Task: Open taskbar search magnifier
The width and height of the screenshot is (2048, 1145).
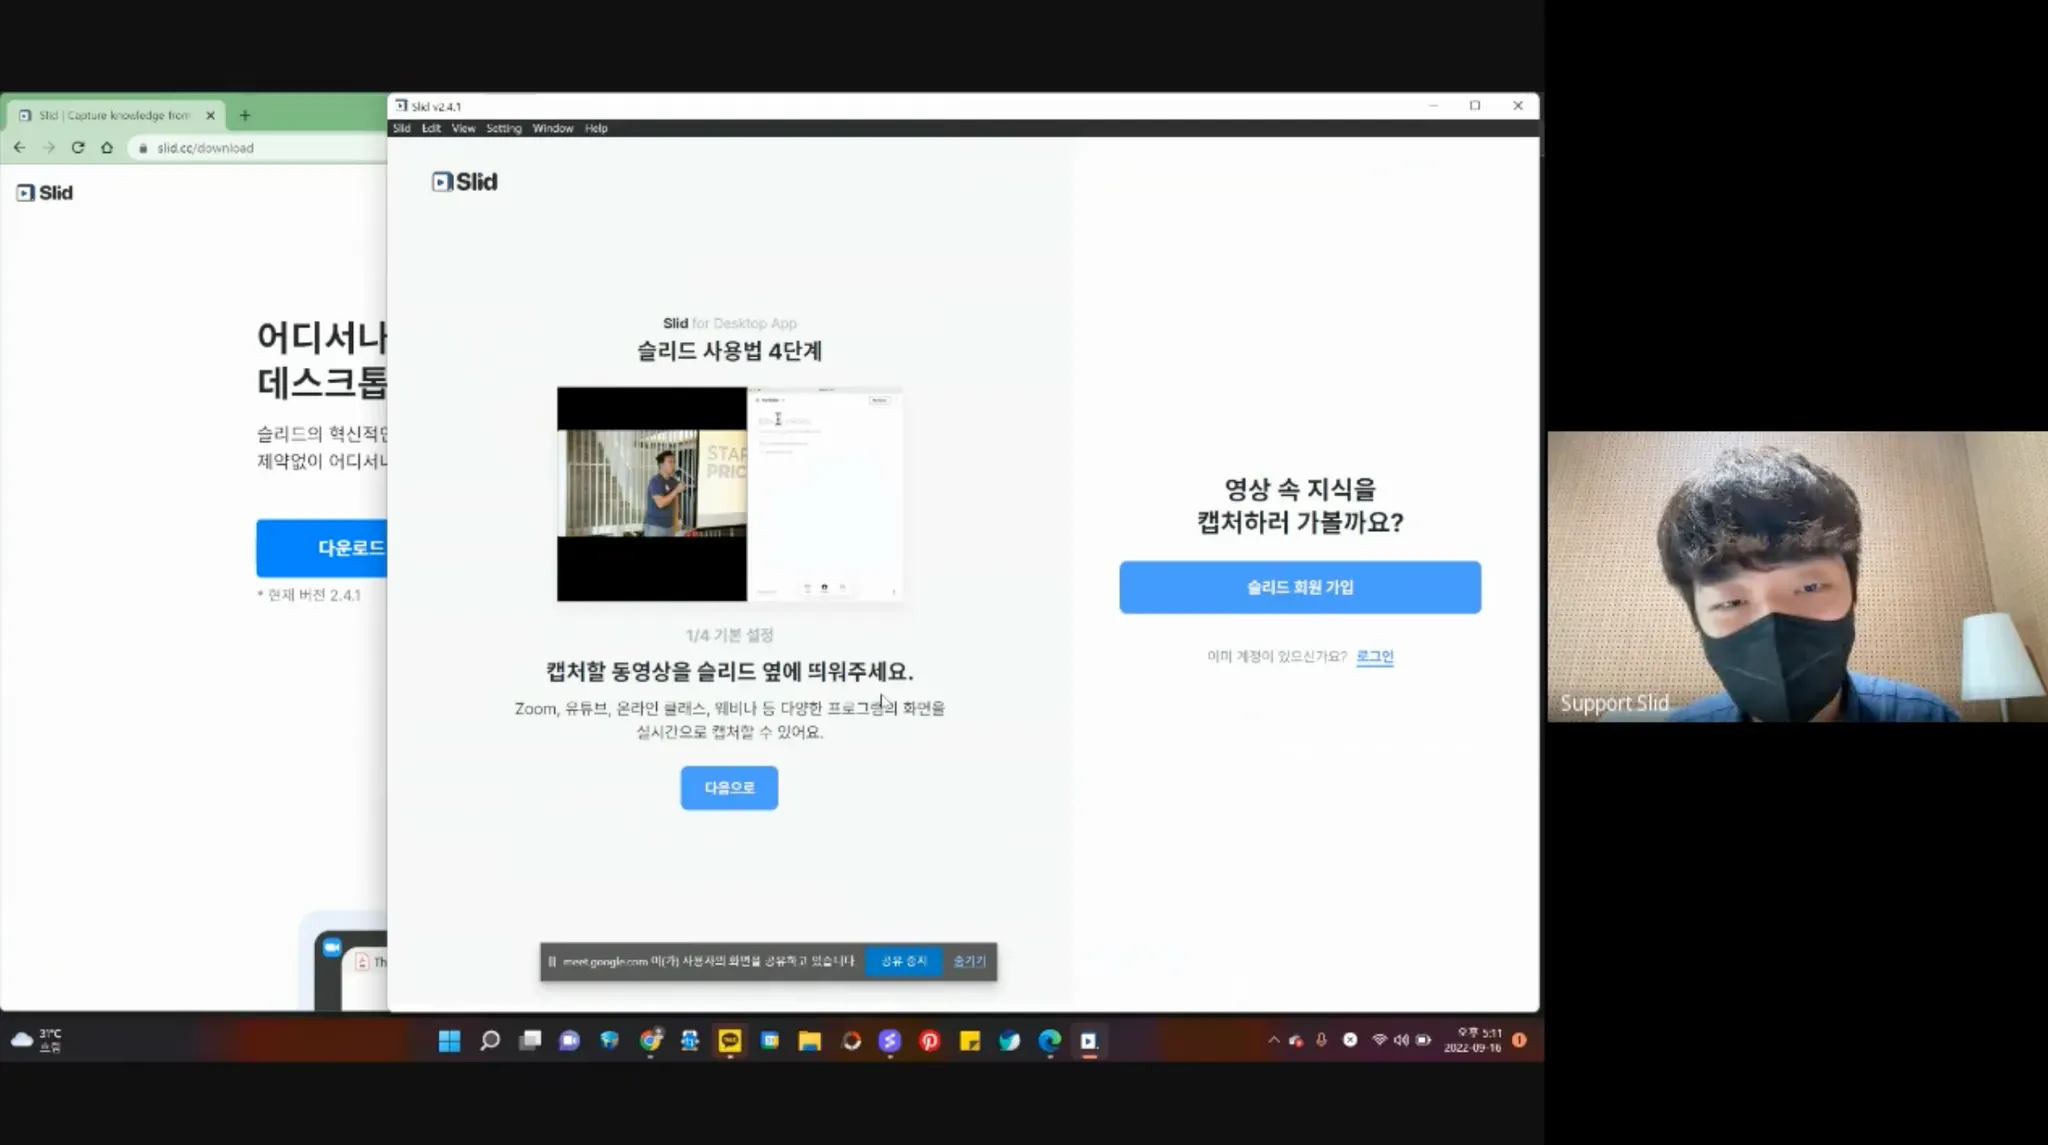Action: [x=489, y=1041]
